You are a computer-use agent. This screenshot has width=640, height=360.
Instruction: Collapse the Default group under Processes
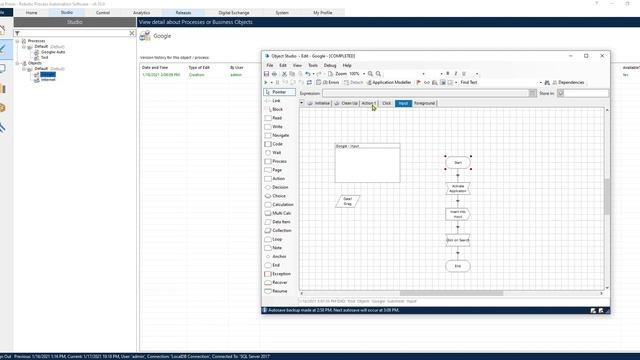click(x=24, y=47)
